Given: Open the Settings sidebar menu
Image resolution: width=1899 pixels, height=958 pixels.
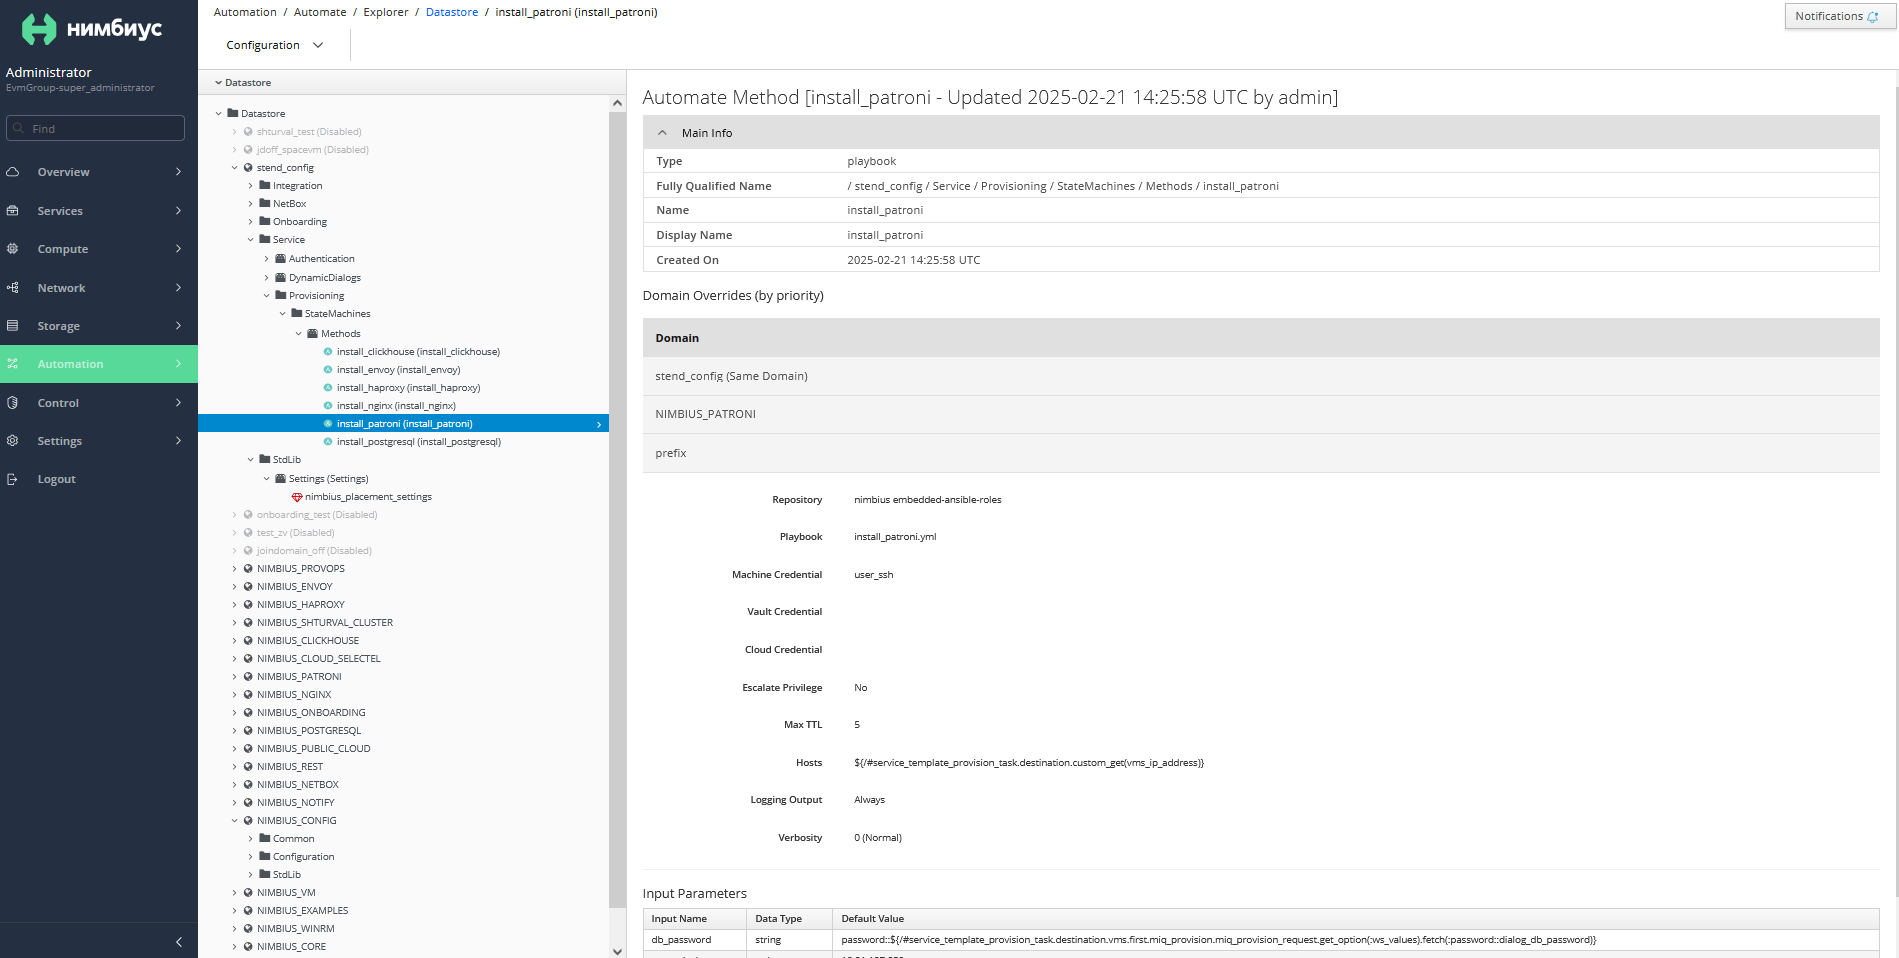Looking at the screenshot, I should click(99, 441).
